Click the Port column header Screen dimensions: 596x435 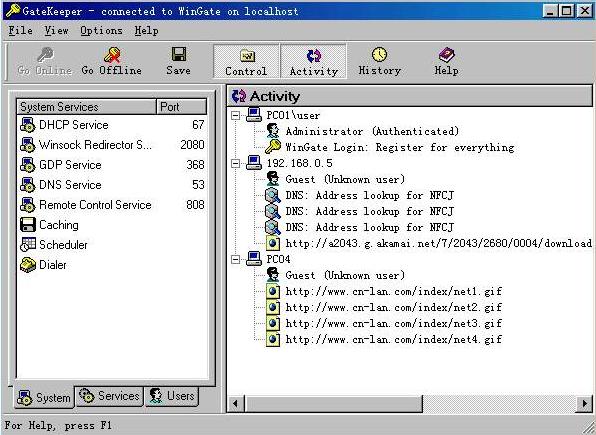click(x=182, y=107)
